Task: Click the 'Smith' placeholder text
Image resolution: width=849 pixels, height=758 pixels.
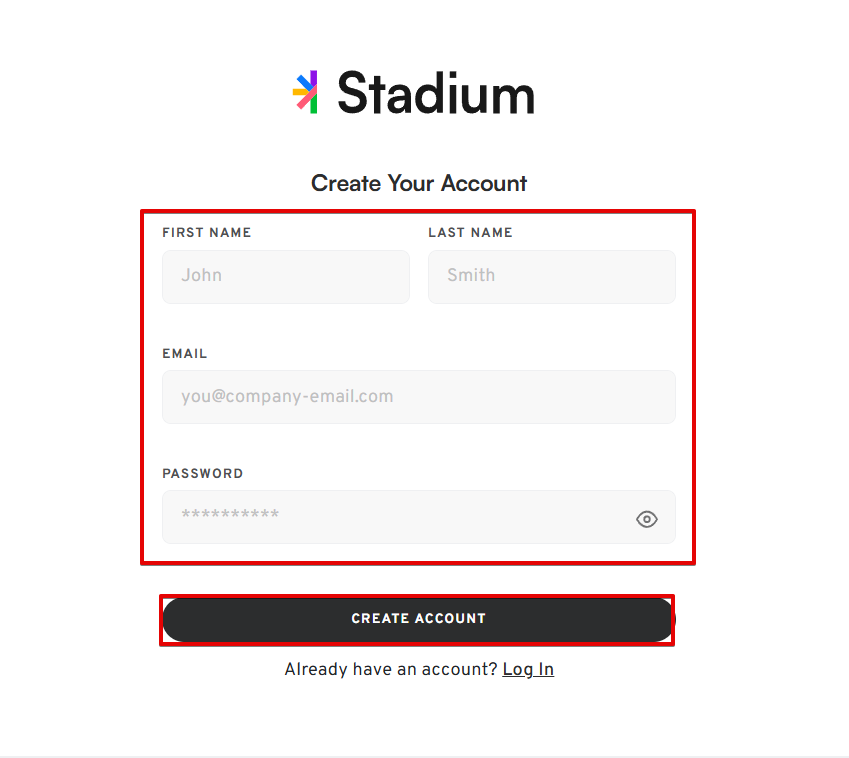Action: pos(471,275)
